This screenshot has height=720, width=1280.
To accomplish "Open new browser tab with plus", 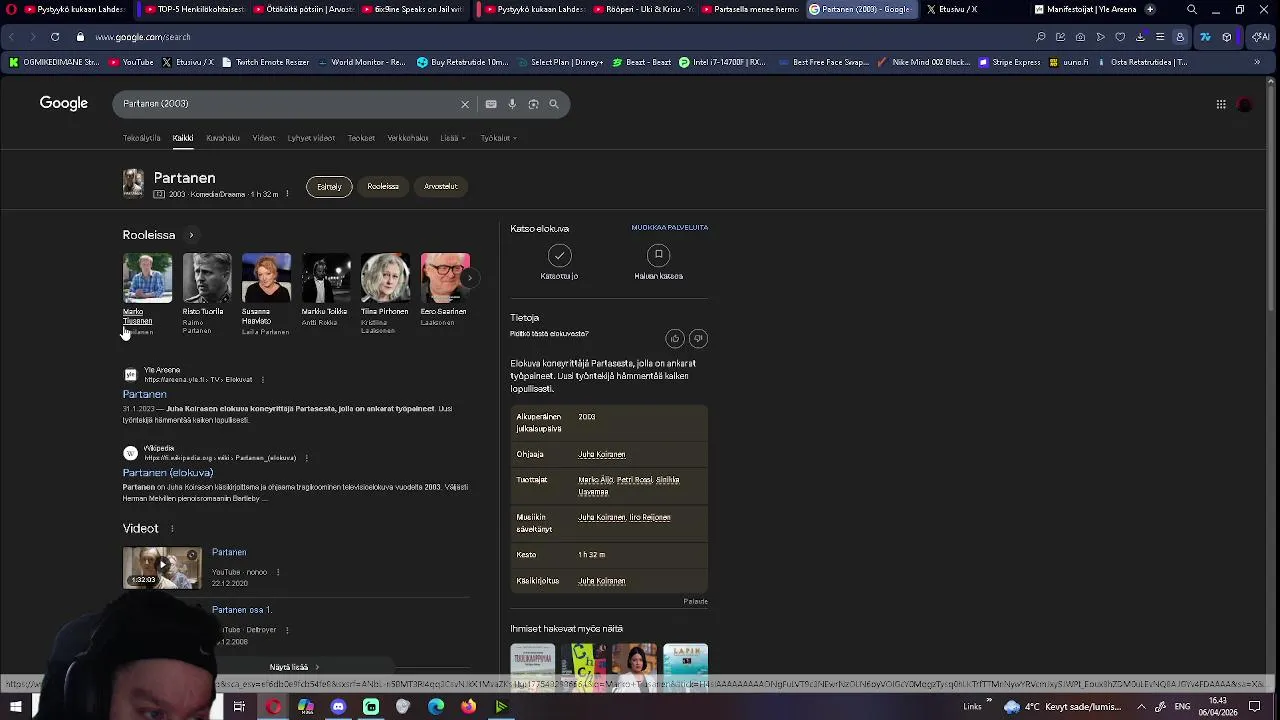I will point(1150,9).
